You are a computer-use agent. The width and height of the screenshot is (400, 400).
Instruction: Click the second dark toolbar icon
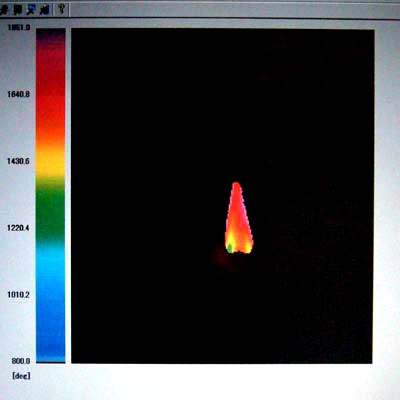[18, 10]
